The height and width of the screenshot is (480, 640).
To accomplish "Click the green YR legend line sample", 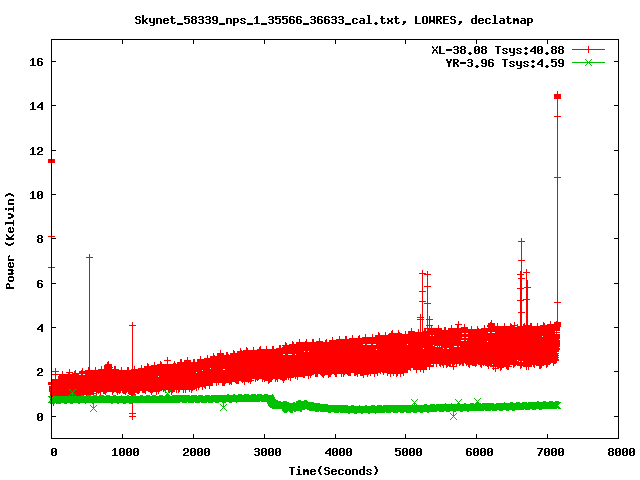I will coord(589,62).
